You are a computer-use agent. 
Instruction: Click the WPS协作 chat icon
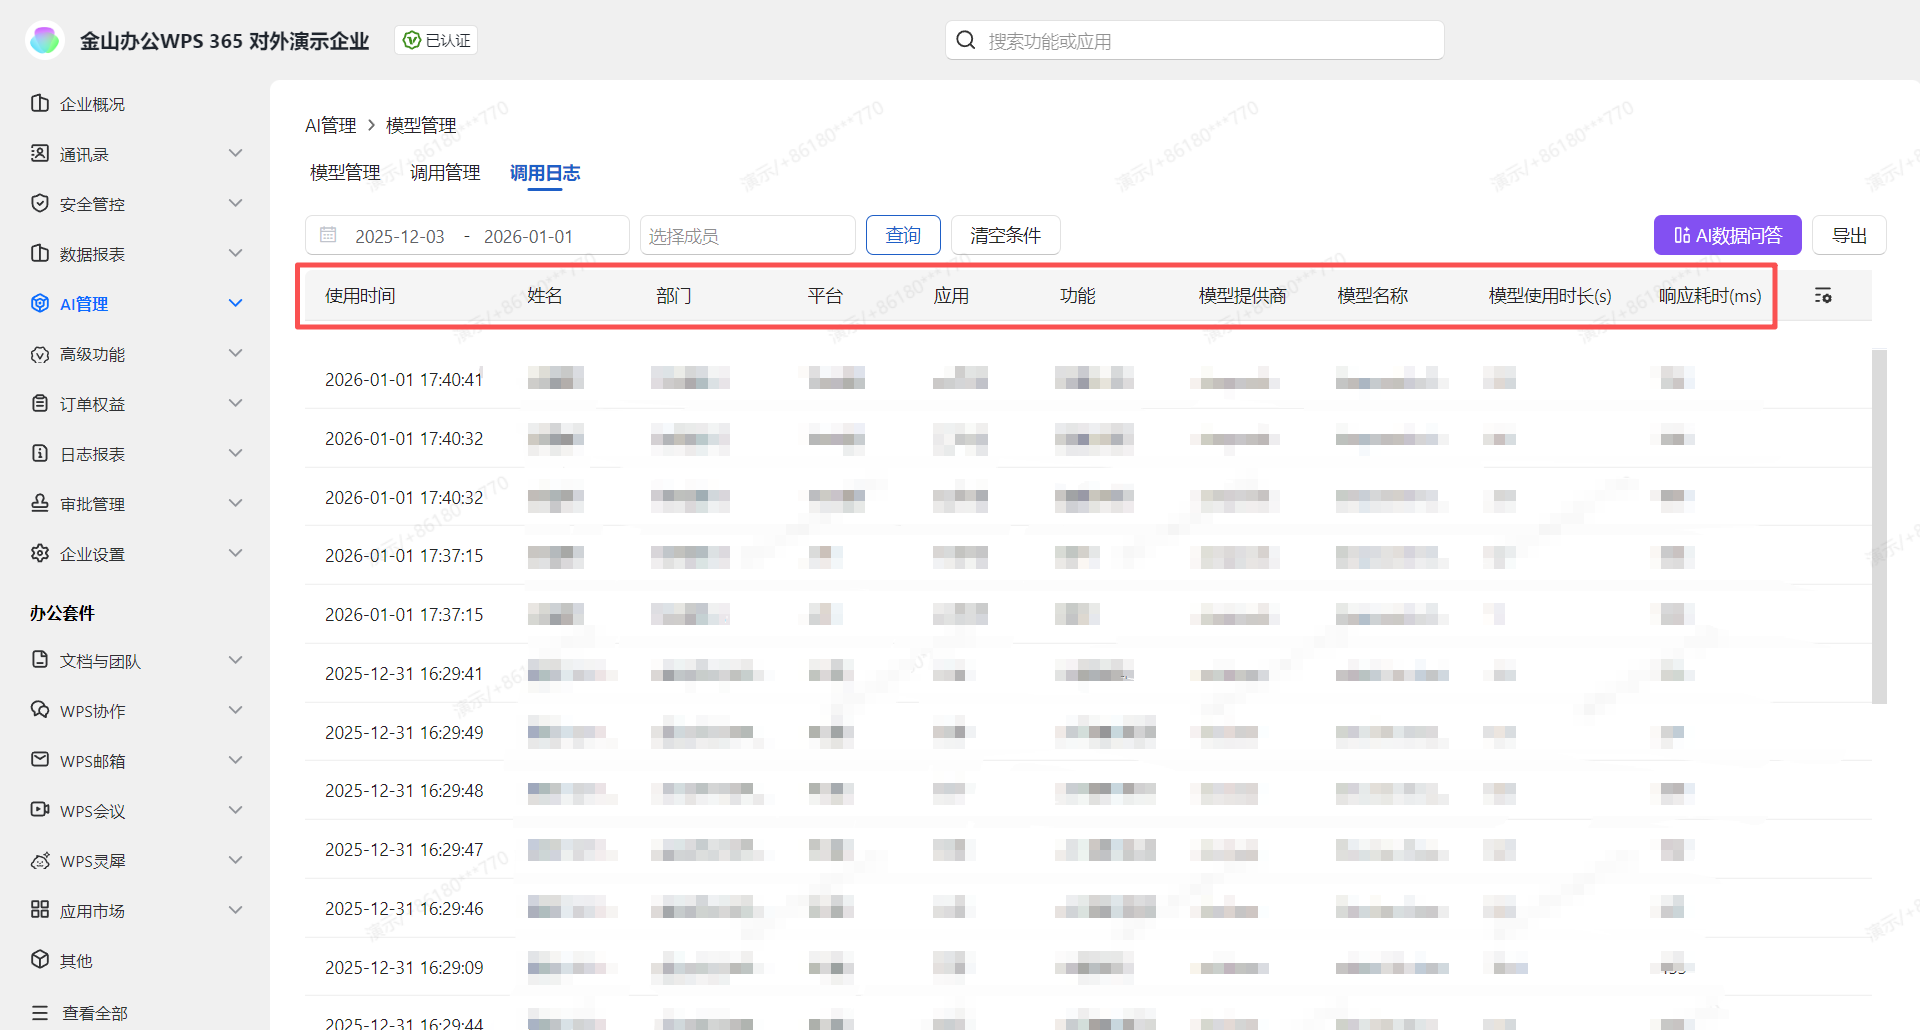pos(40,710)
